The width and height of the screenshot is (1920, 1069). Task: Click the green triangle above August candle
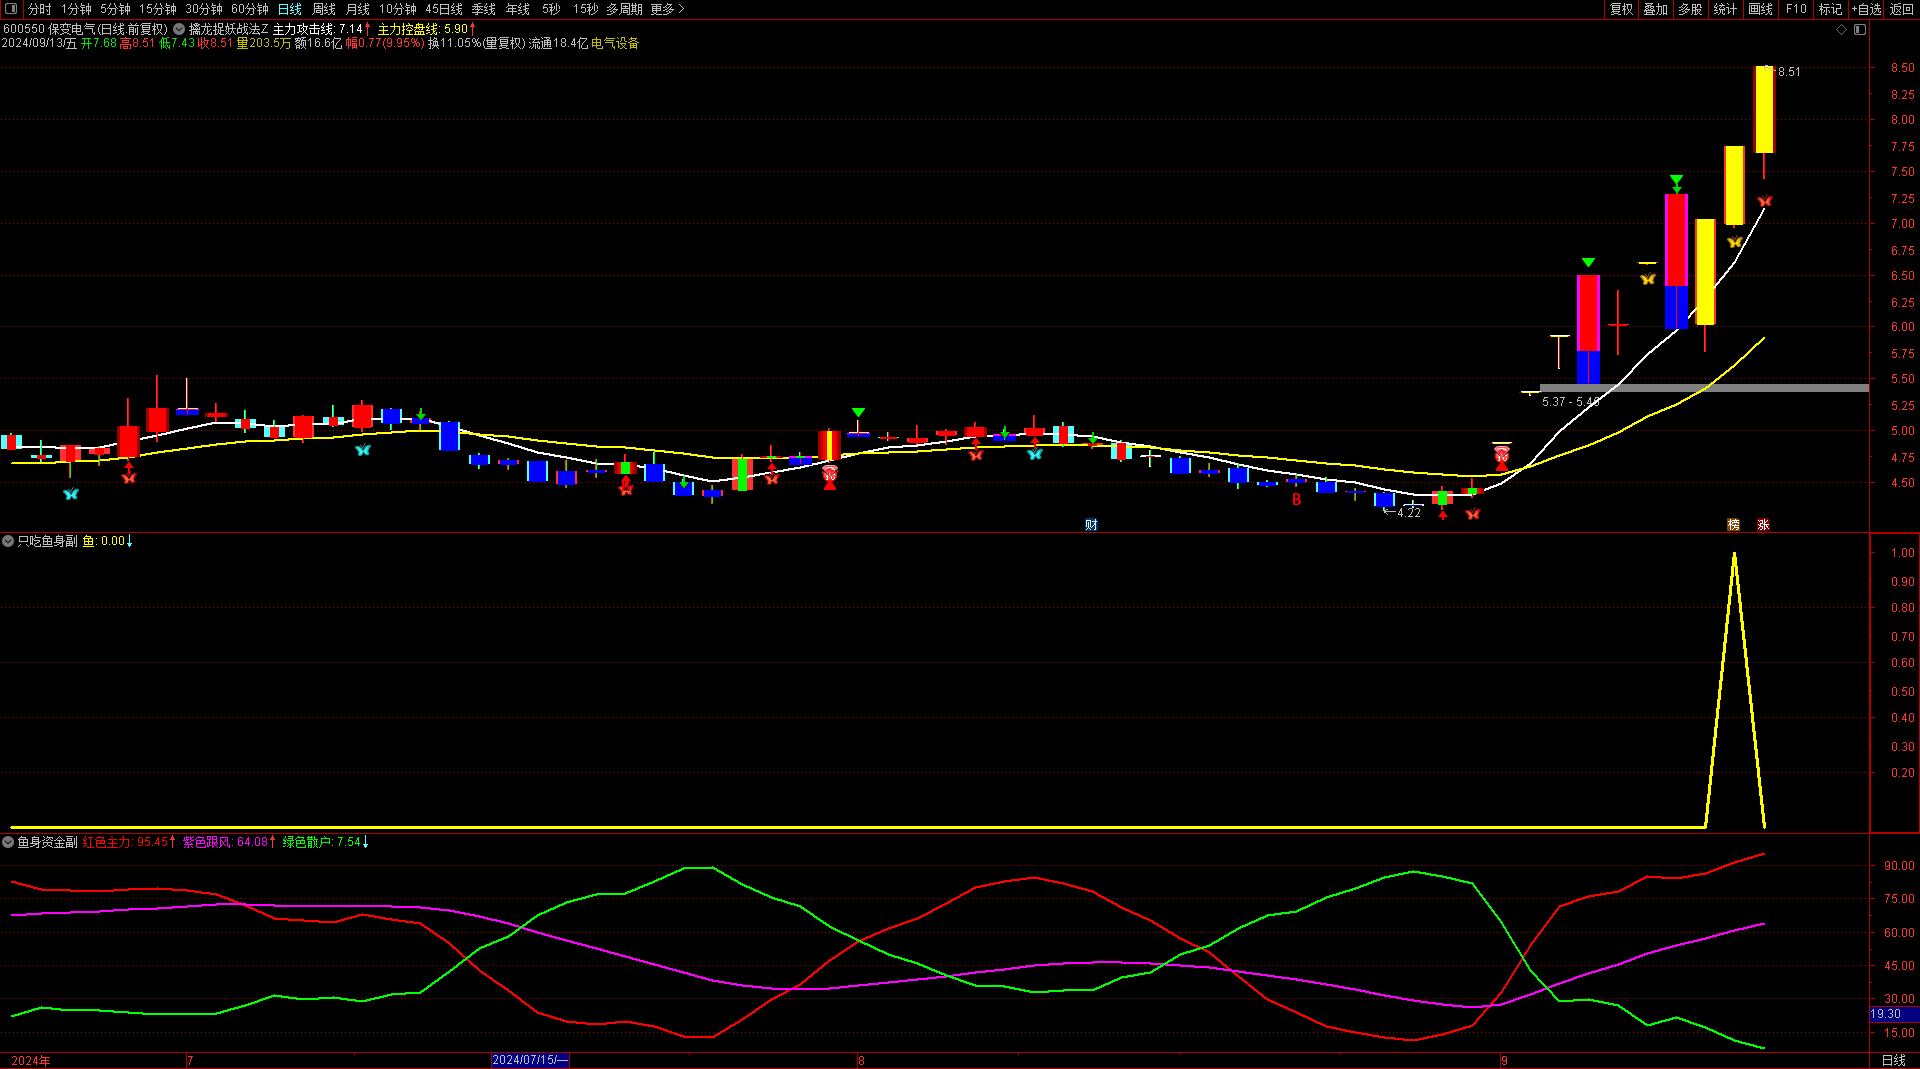[858, 413]
